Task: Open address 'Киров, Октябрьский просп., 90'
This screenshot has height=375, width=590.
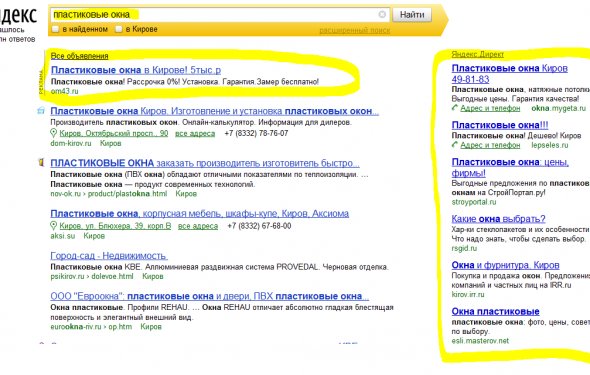Action: coord(114,133)
